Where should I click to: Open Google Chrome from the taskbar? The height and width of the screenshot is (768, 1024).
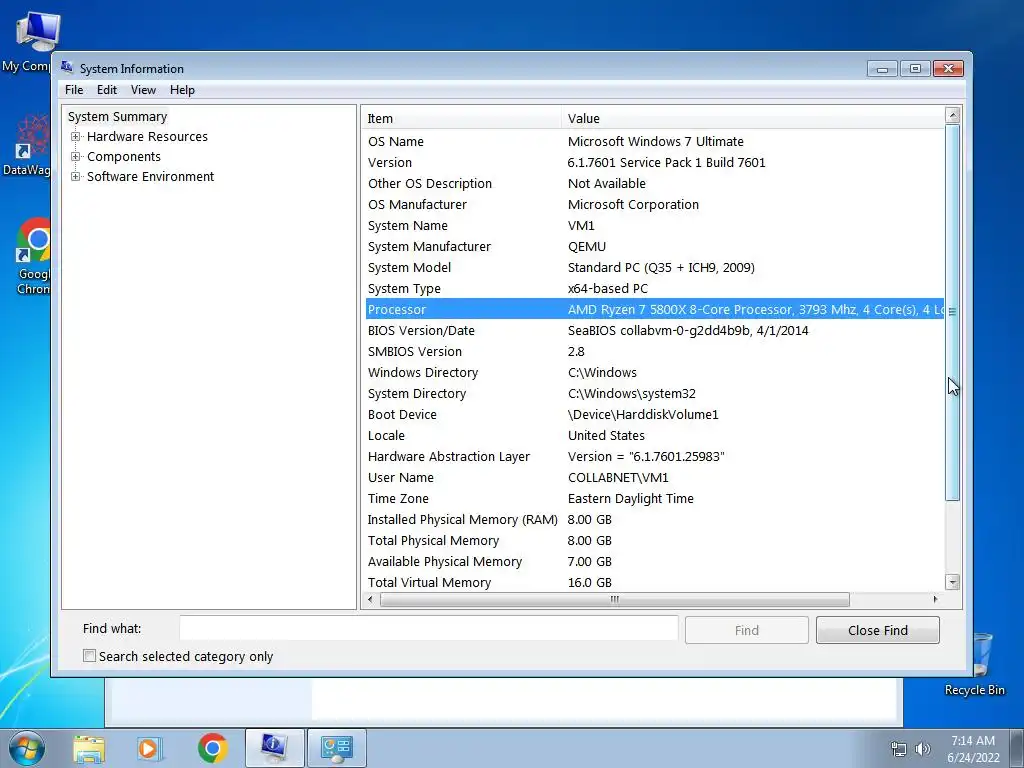point(212,748)
